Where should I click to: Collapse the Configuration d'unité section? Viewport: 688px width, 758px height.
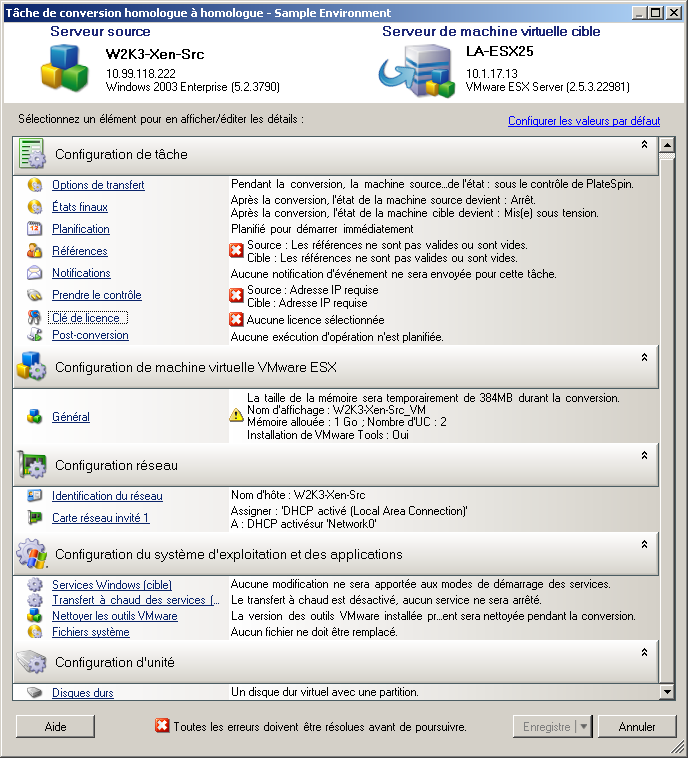pos(644,653)
